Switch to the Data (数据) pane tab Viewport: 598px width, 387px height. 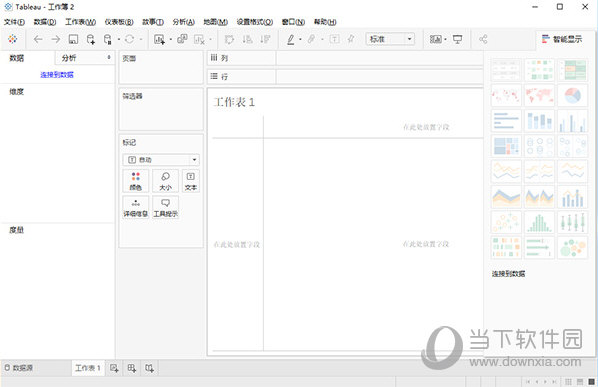click(x=17, y=58)
